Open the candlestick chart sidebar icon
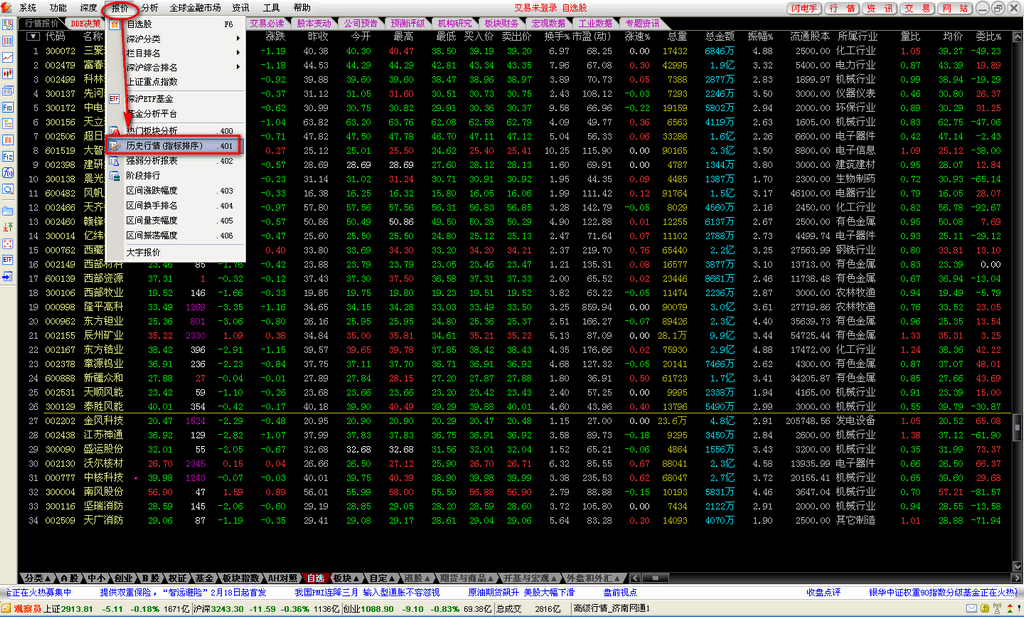 (7, 74)
